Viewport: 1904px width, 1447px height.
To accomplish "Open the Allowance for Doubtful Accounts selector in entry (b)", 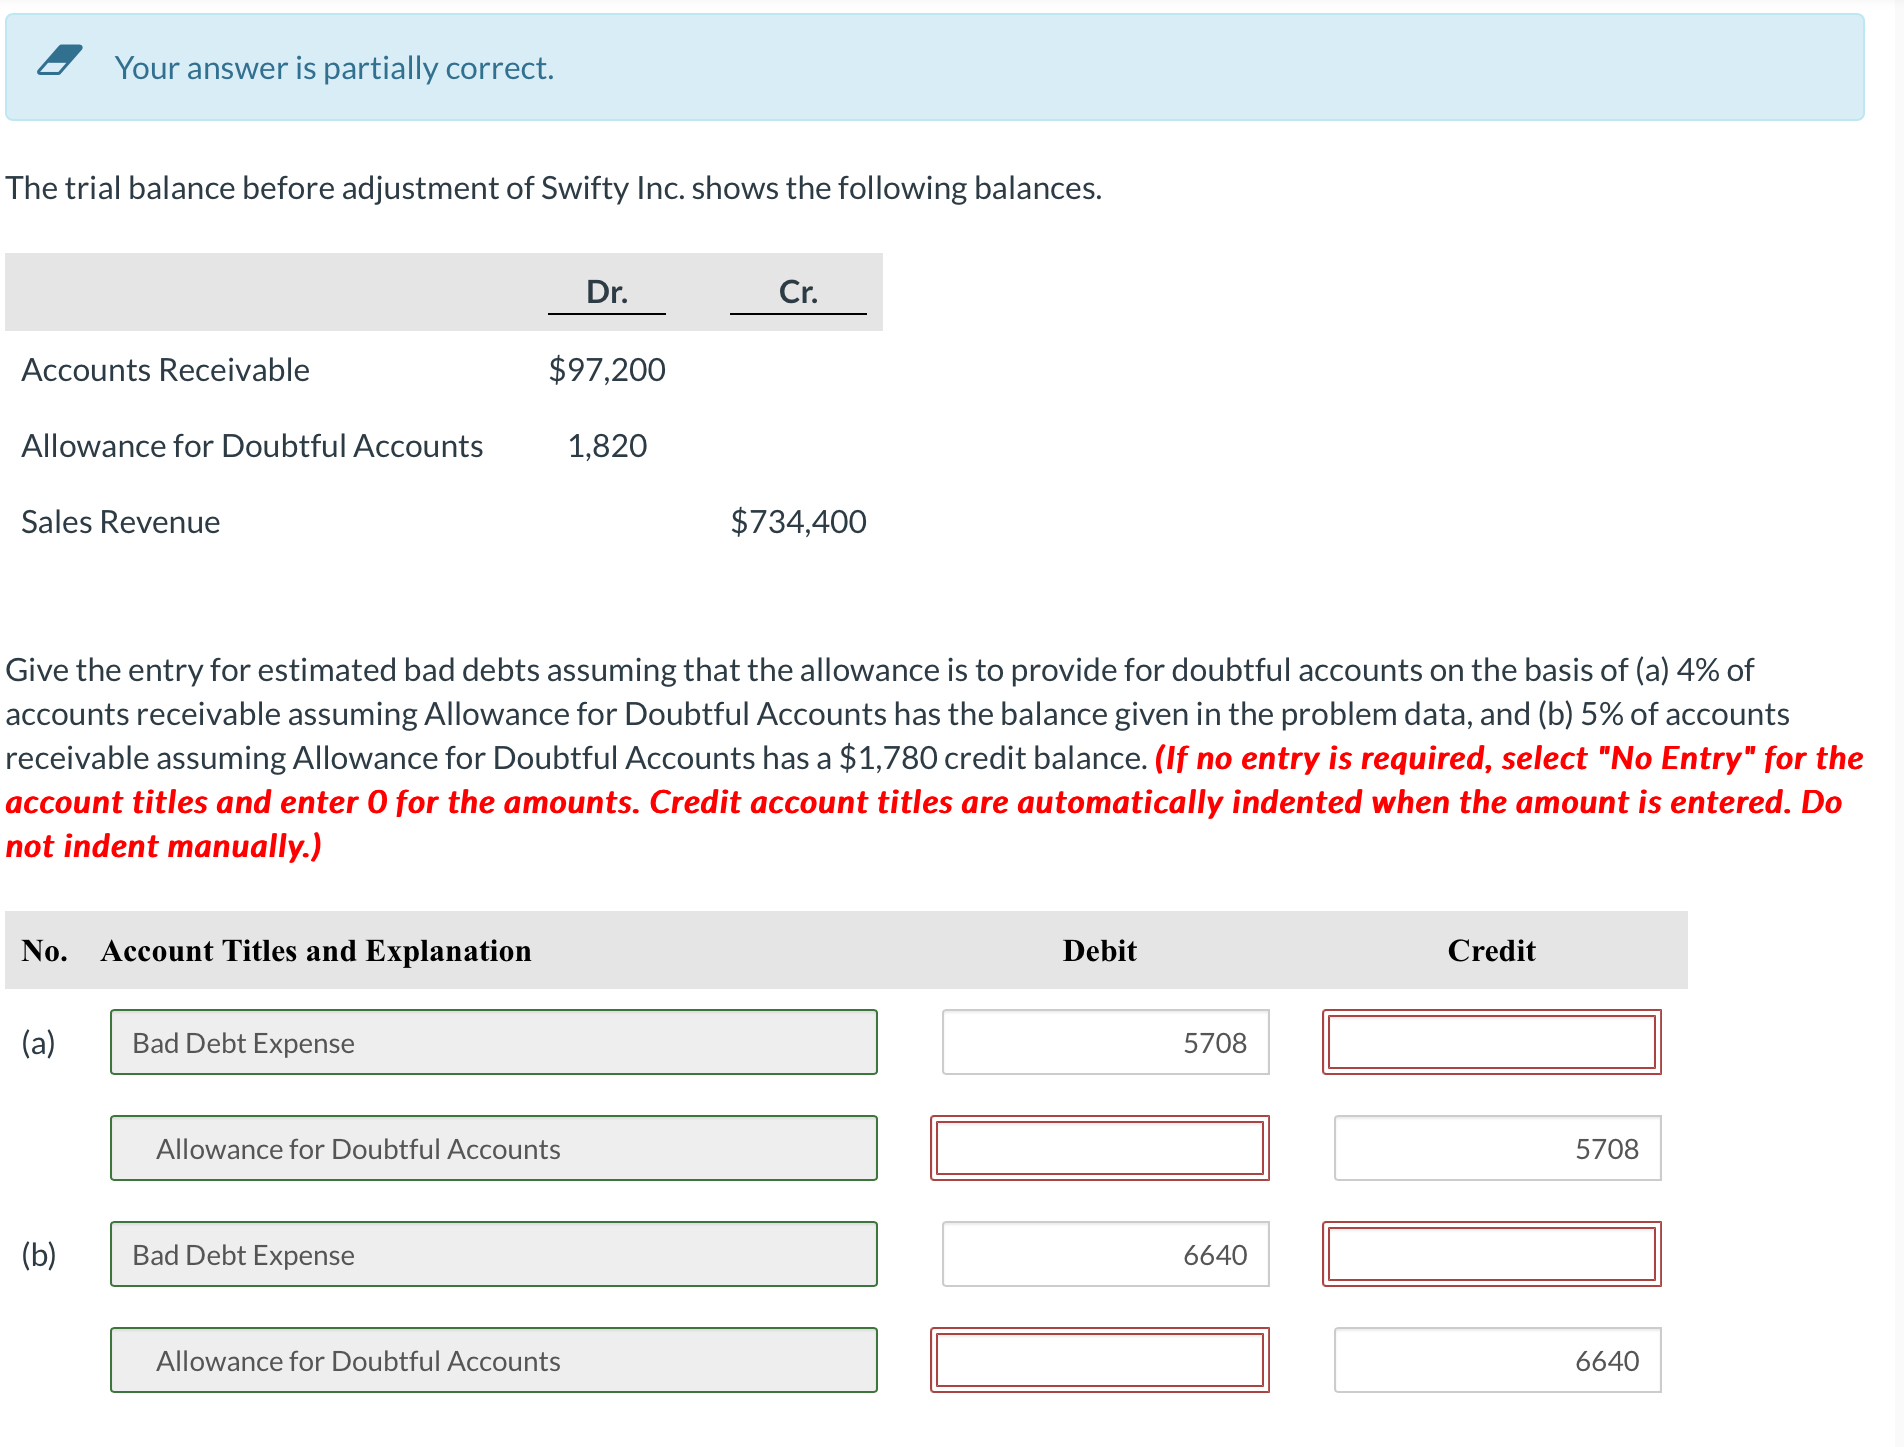I will pyautogui.click(x=493, y=1360).
